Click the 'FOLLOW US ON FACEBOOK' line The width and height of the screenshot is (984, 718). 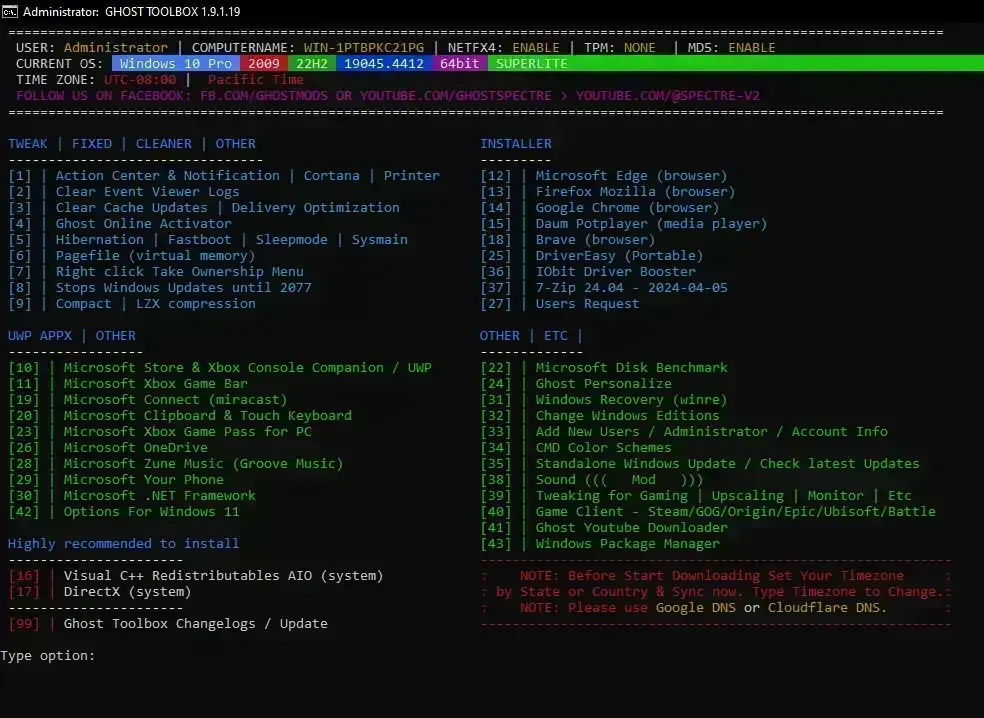pyautogui.click(x=388, y=95)
